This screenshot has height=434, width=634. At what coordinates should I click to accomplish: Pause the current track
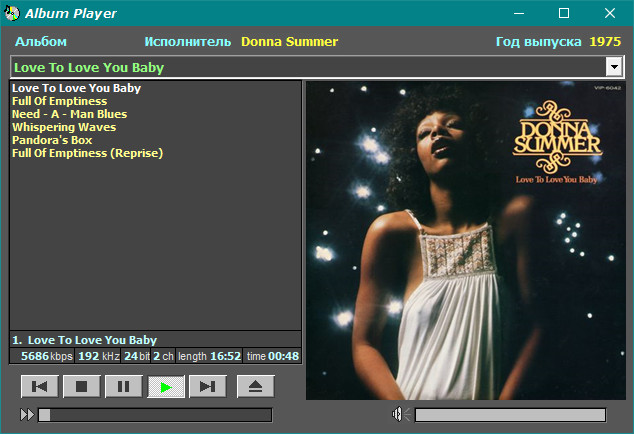124,387
